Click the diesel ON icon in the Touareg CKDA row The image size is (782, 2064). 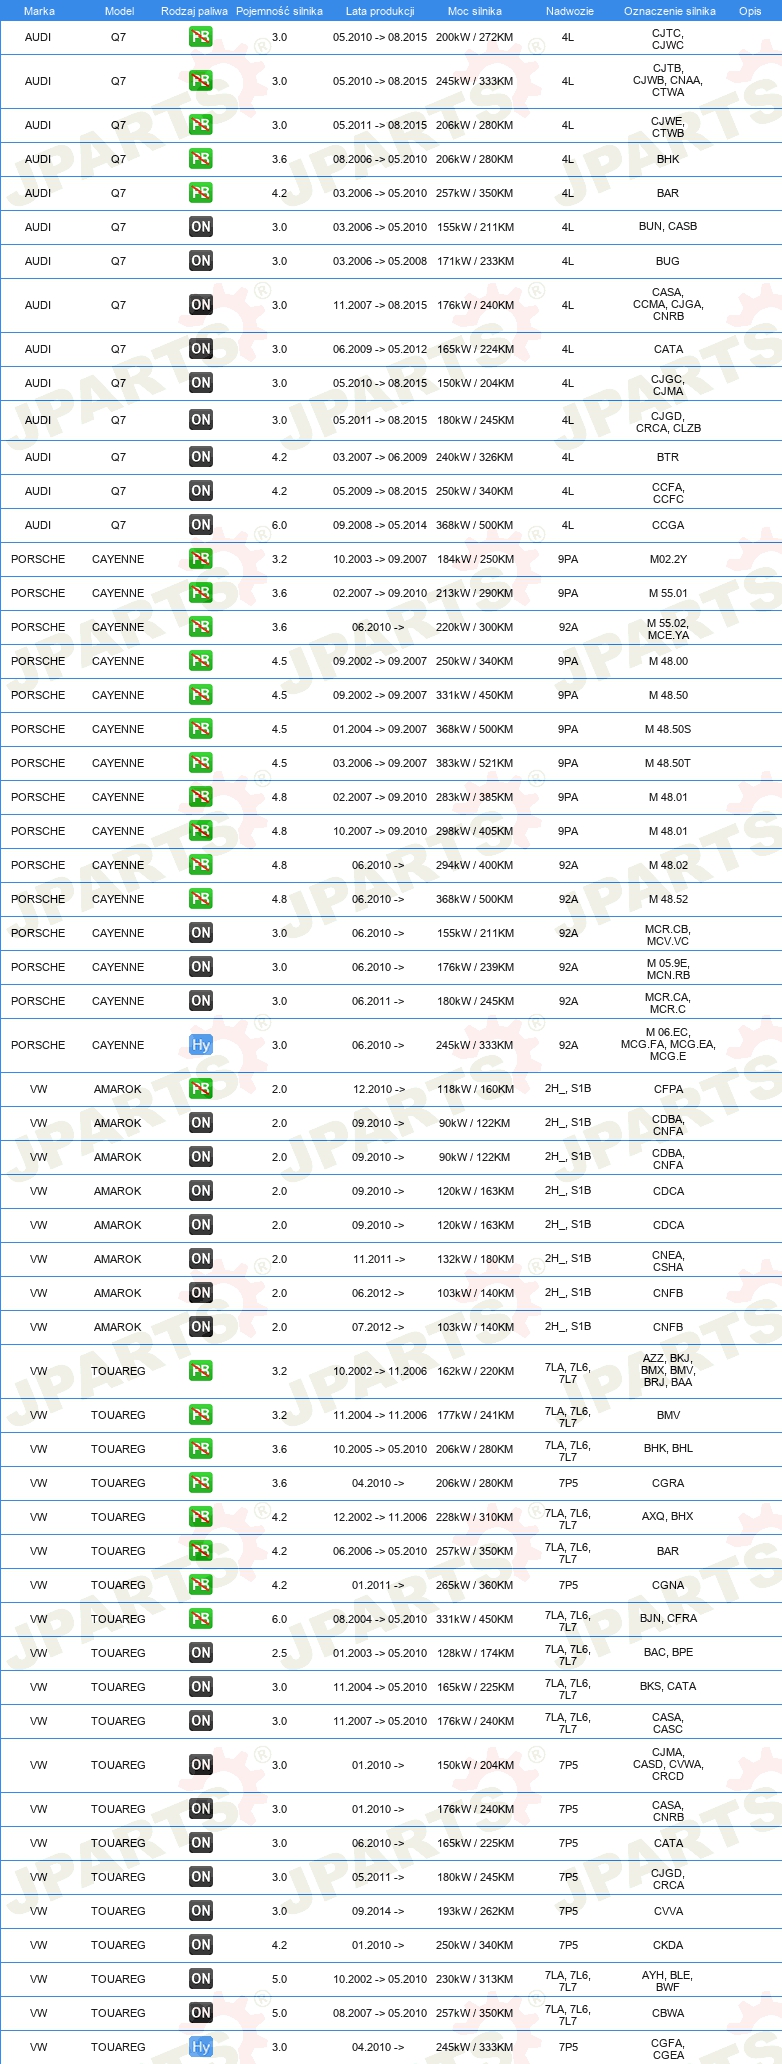[201, 1945]
